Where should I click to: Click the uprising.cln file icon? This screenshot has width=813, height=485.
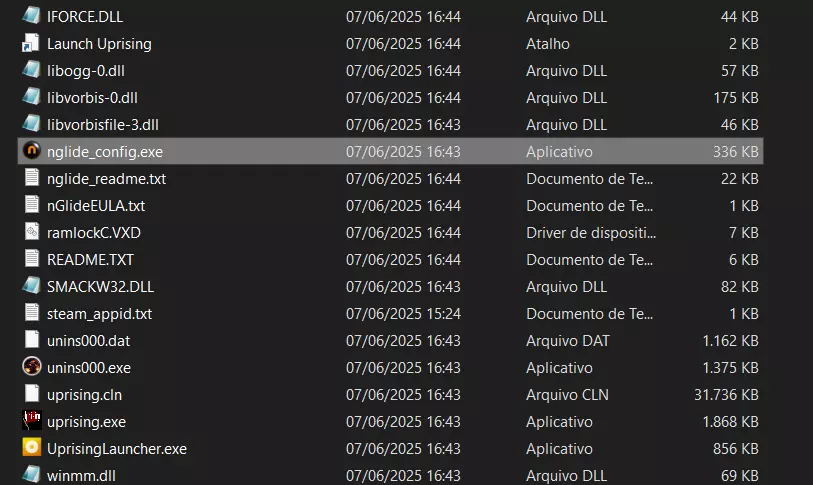tap(32, 393)
